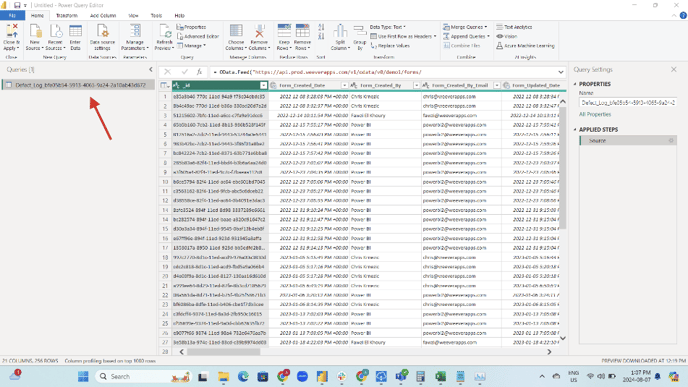Open Manage Parameters
688x387 pixels.
(135, 37)
